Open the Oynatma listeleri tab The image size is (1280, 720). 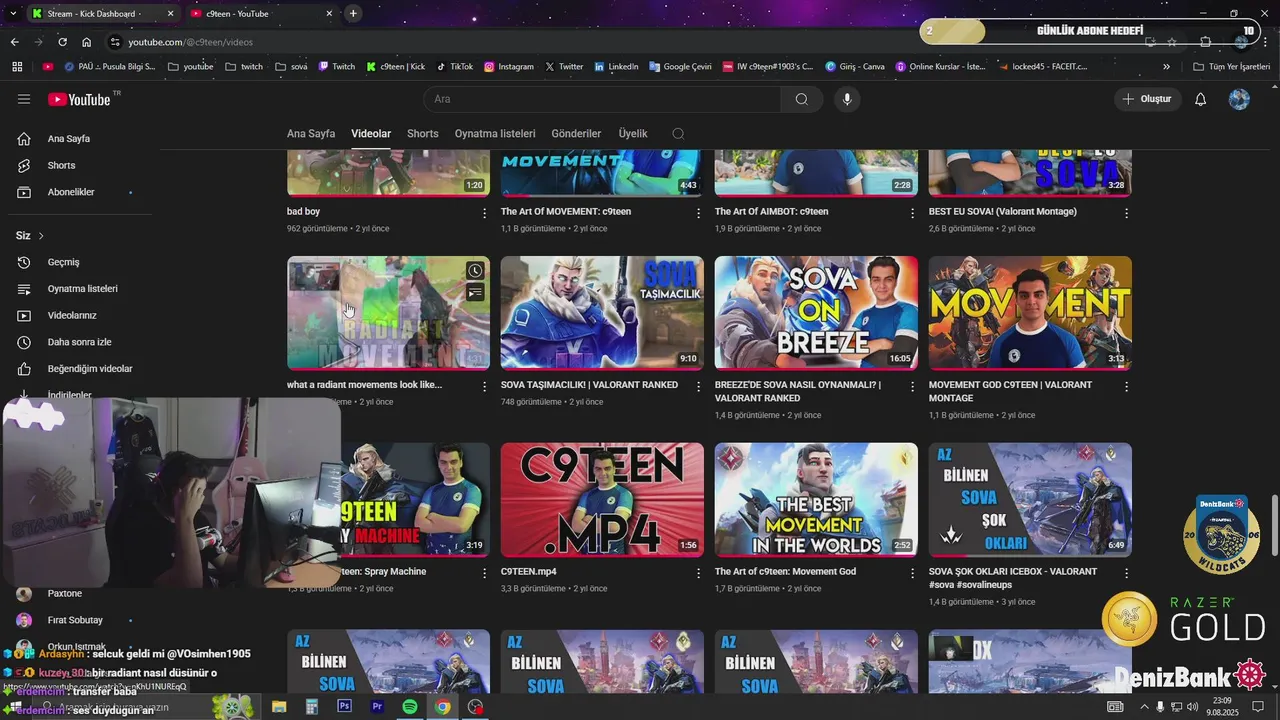point(495,134)
